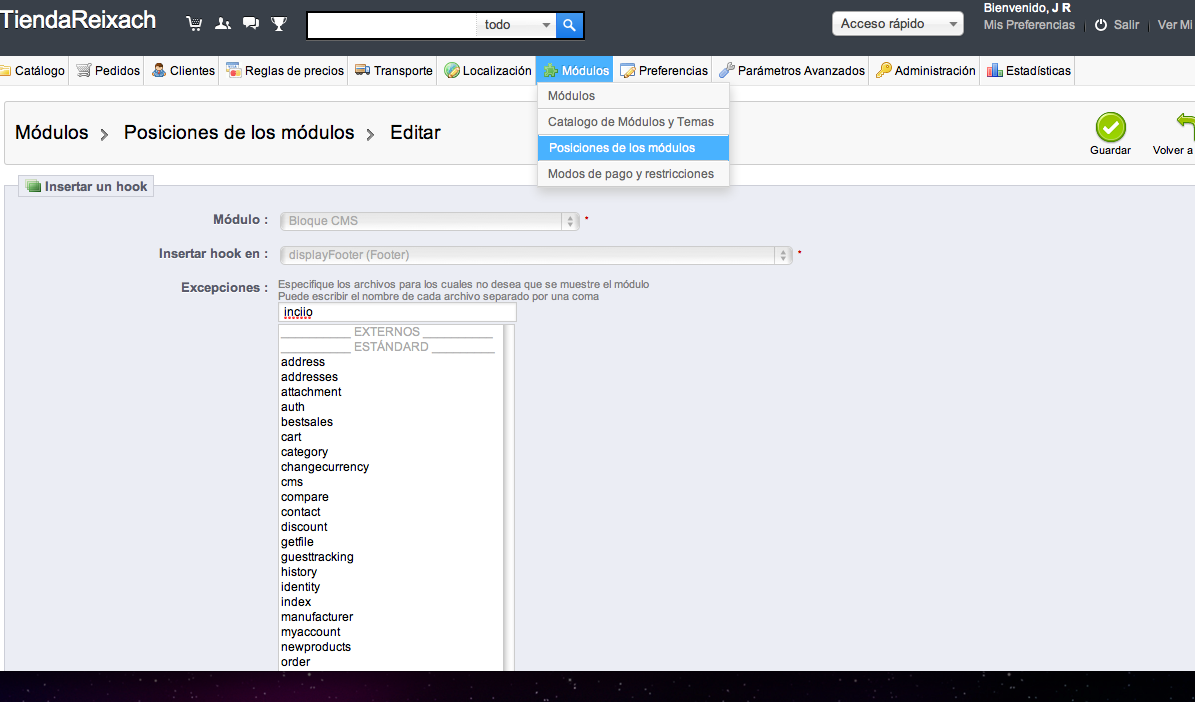Screen dimensions: 1195x702
Task: Click the Módulos top menu tab
Action: point(575,71)
